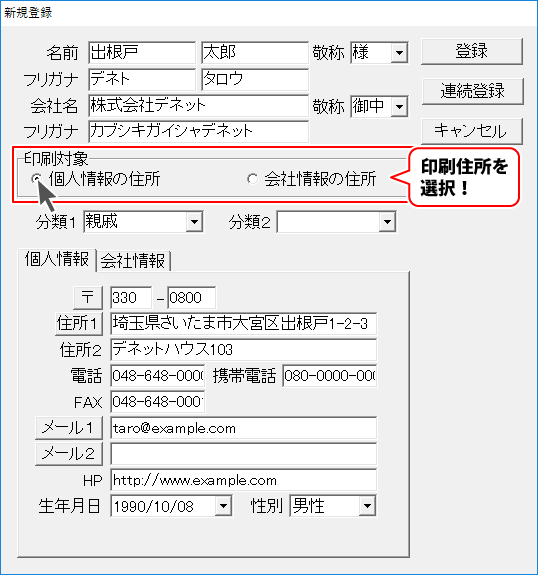The width and height of the screenshot is (538, 575).
Task: Open the 御中 honorific dropdown
Action: [x=399, y=107]
